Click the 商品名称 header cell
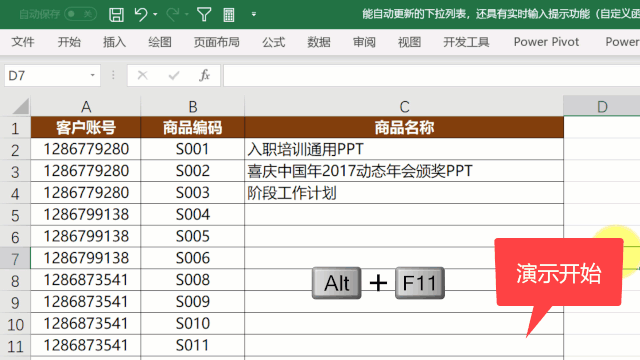Screen dimensions: 640x360 tap(404, 127)
